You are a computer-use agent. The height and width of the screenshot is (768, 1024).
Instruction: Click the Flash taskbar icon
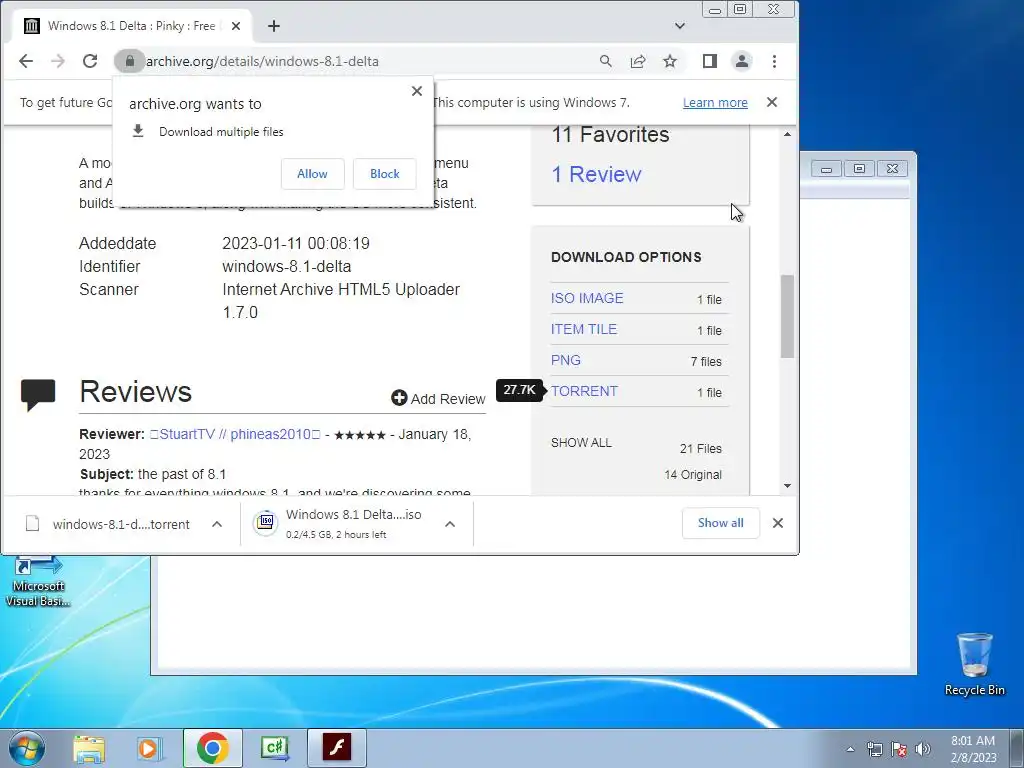point(337,748)
